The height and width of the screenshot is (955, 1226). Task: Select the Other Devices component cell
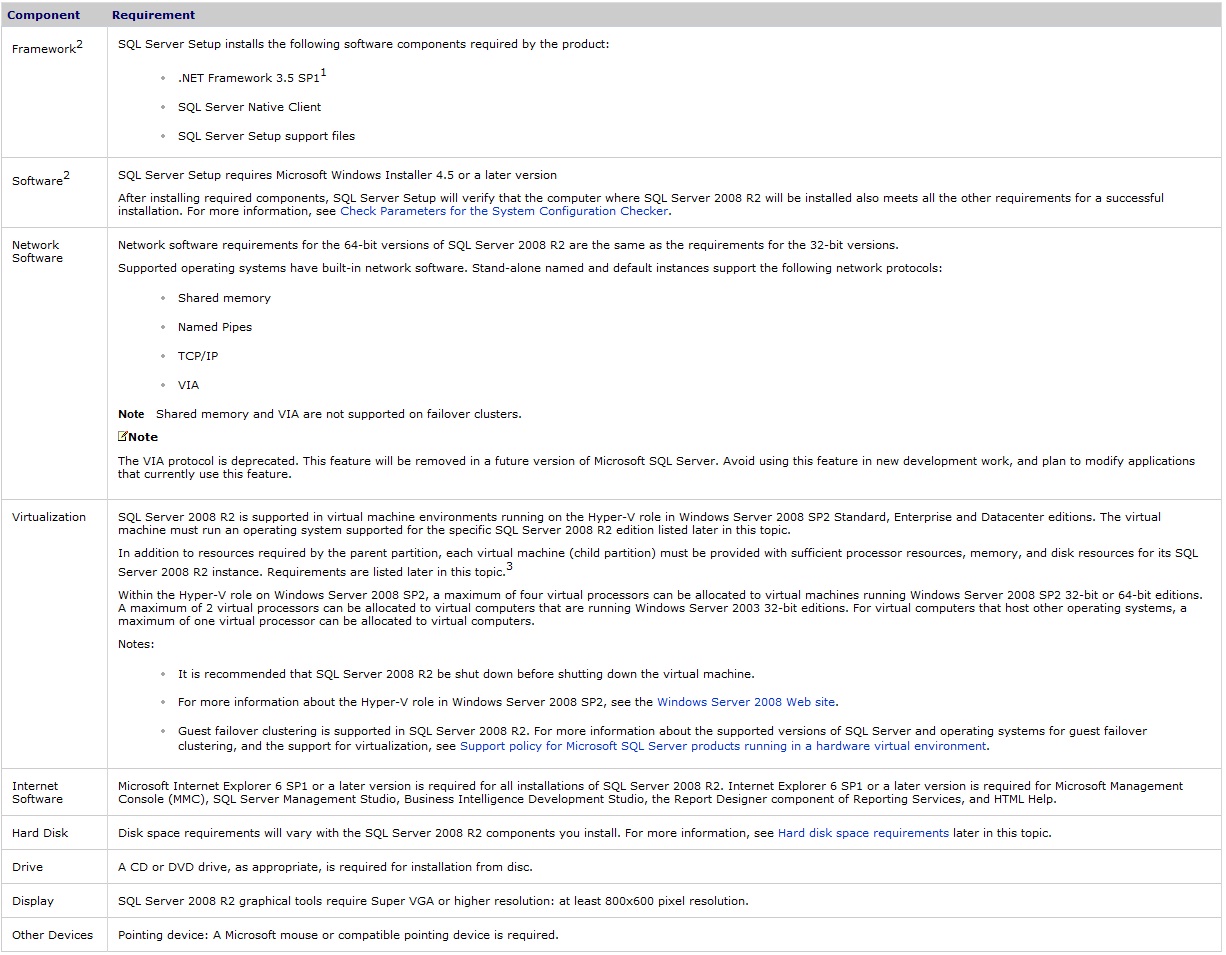tap(55, 935)
